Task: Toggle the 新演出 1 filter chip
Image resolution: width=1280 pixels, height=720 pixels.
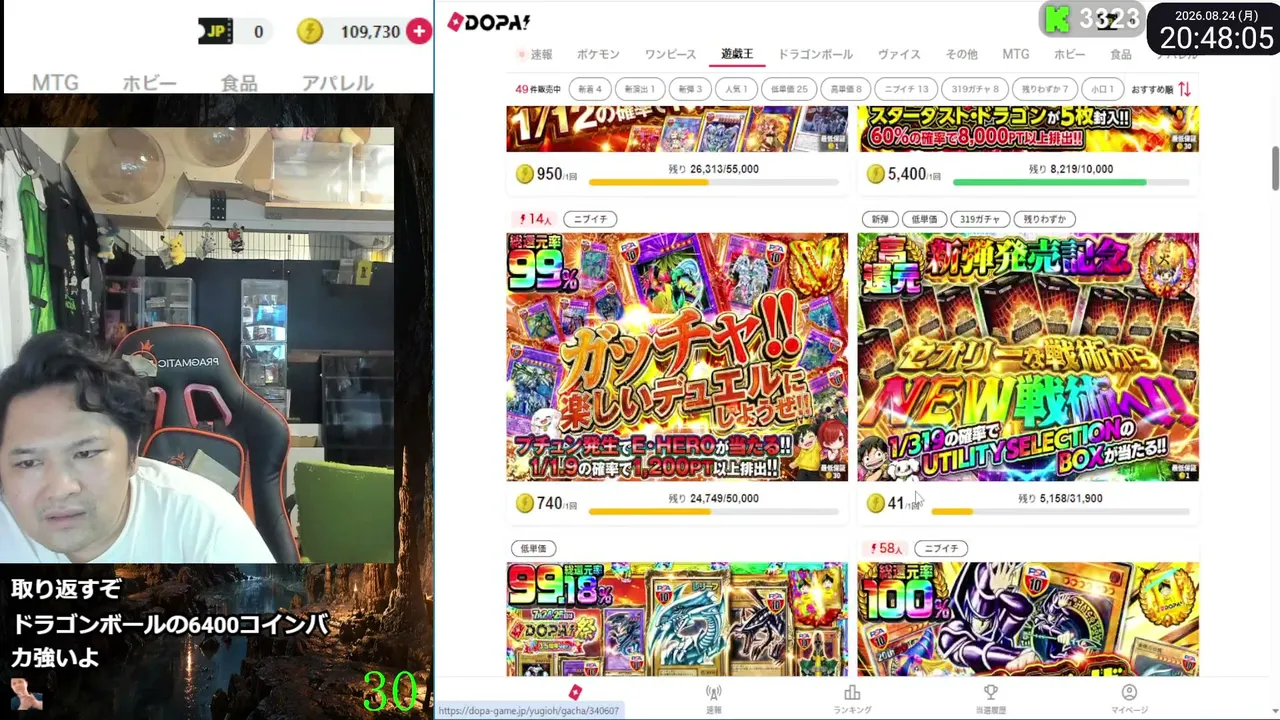Action: pyautogui.click(x=639, y=89)
